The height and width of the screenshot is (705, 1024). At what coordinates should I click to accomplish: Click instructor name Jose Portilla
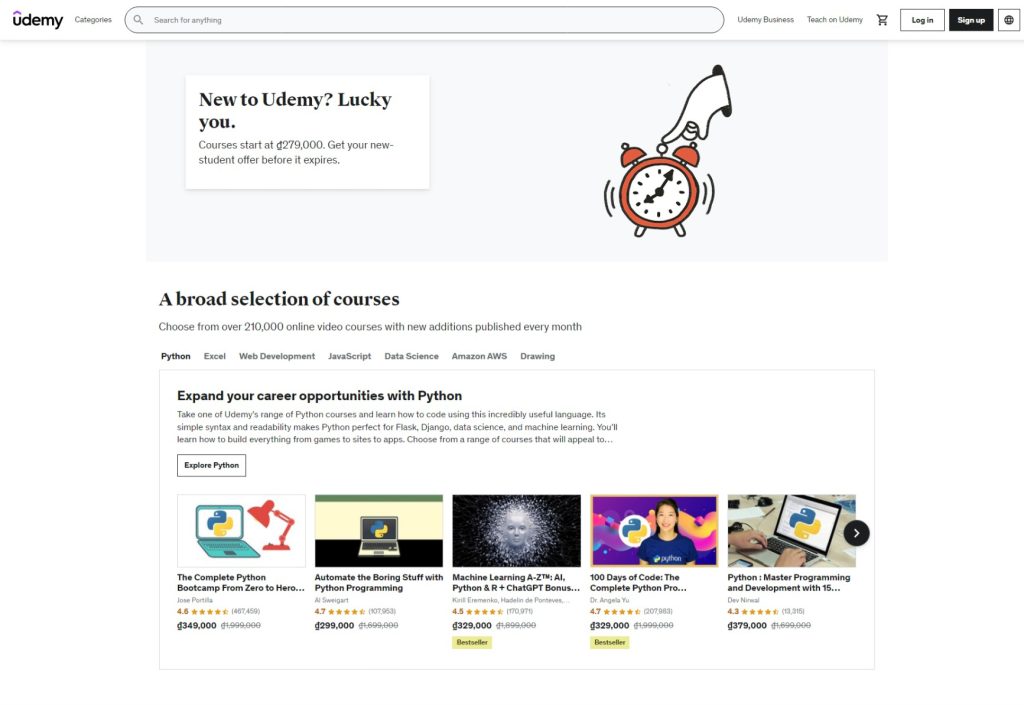click(x=195, y=600)
